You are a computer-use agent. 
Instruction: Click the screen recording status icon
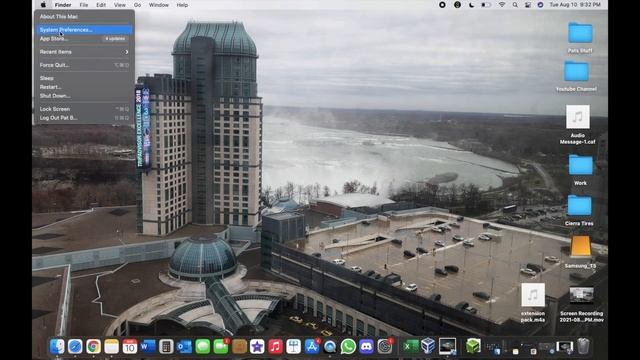pos(442,5)
